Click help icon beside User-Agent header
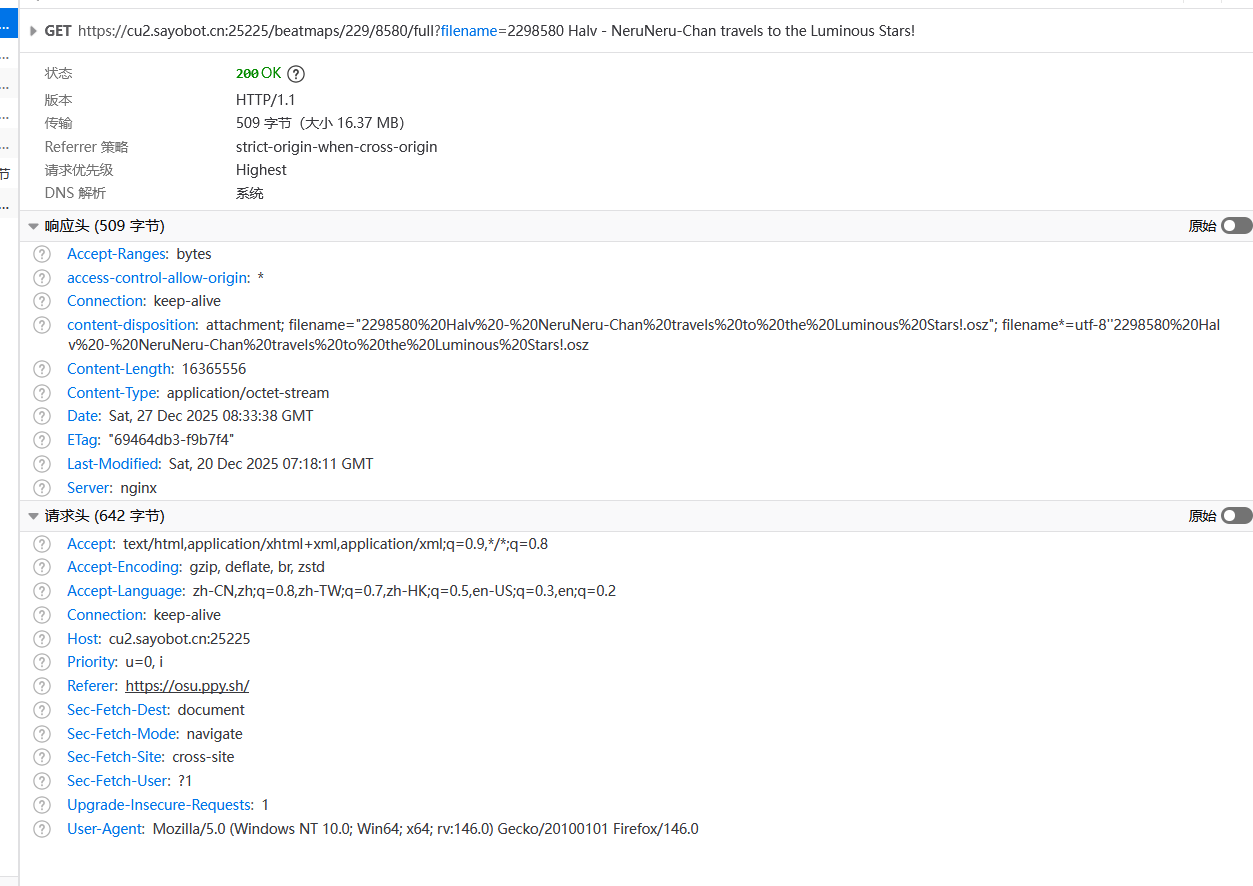1253x886 pixels. click(x=42, y=829)
